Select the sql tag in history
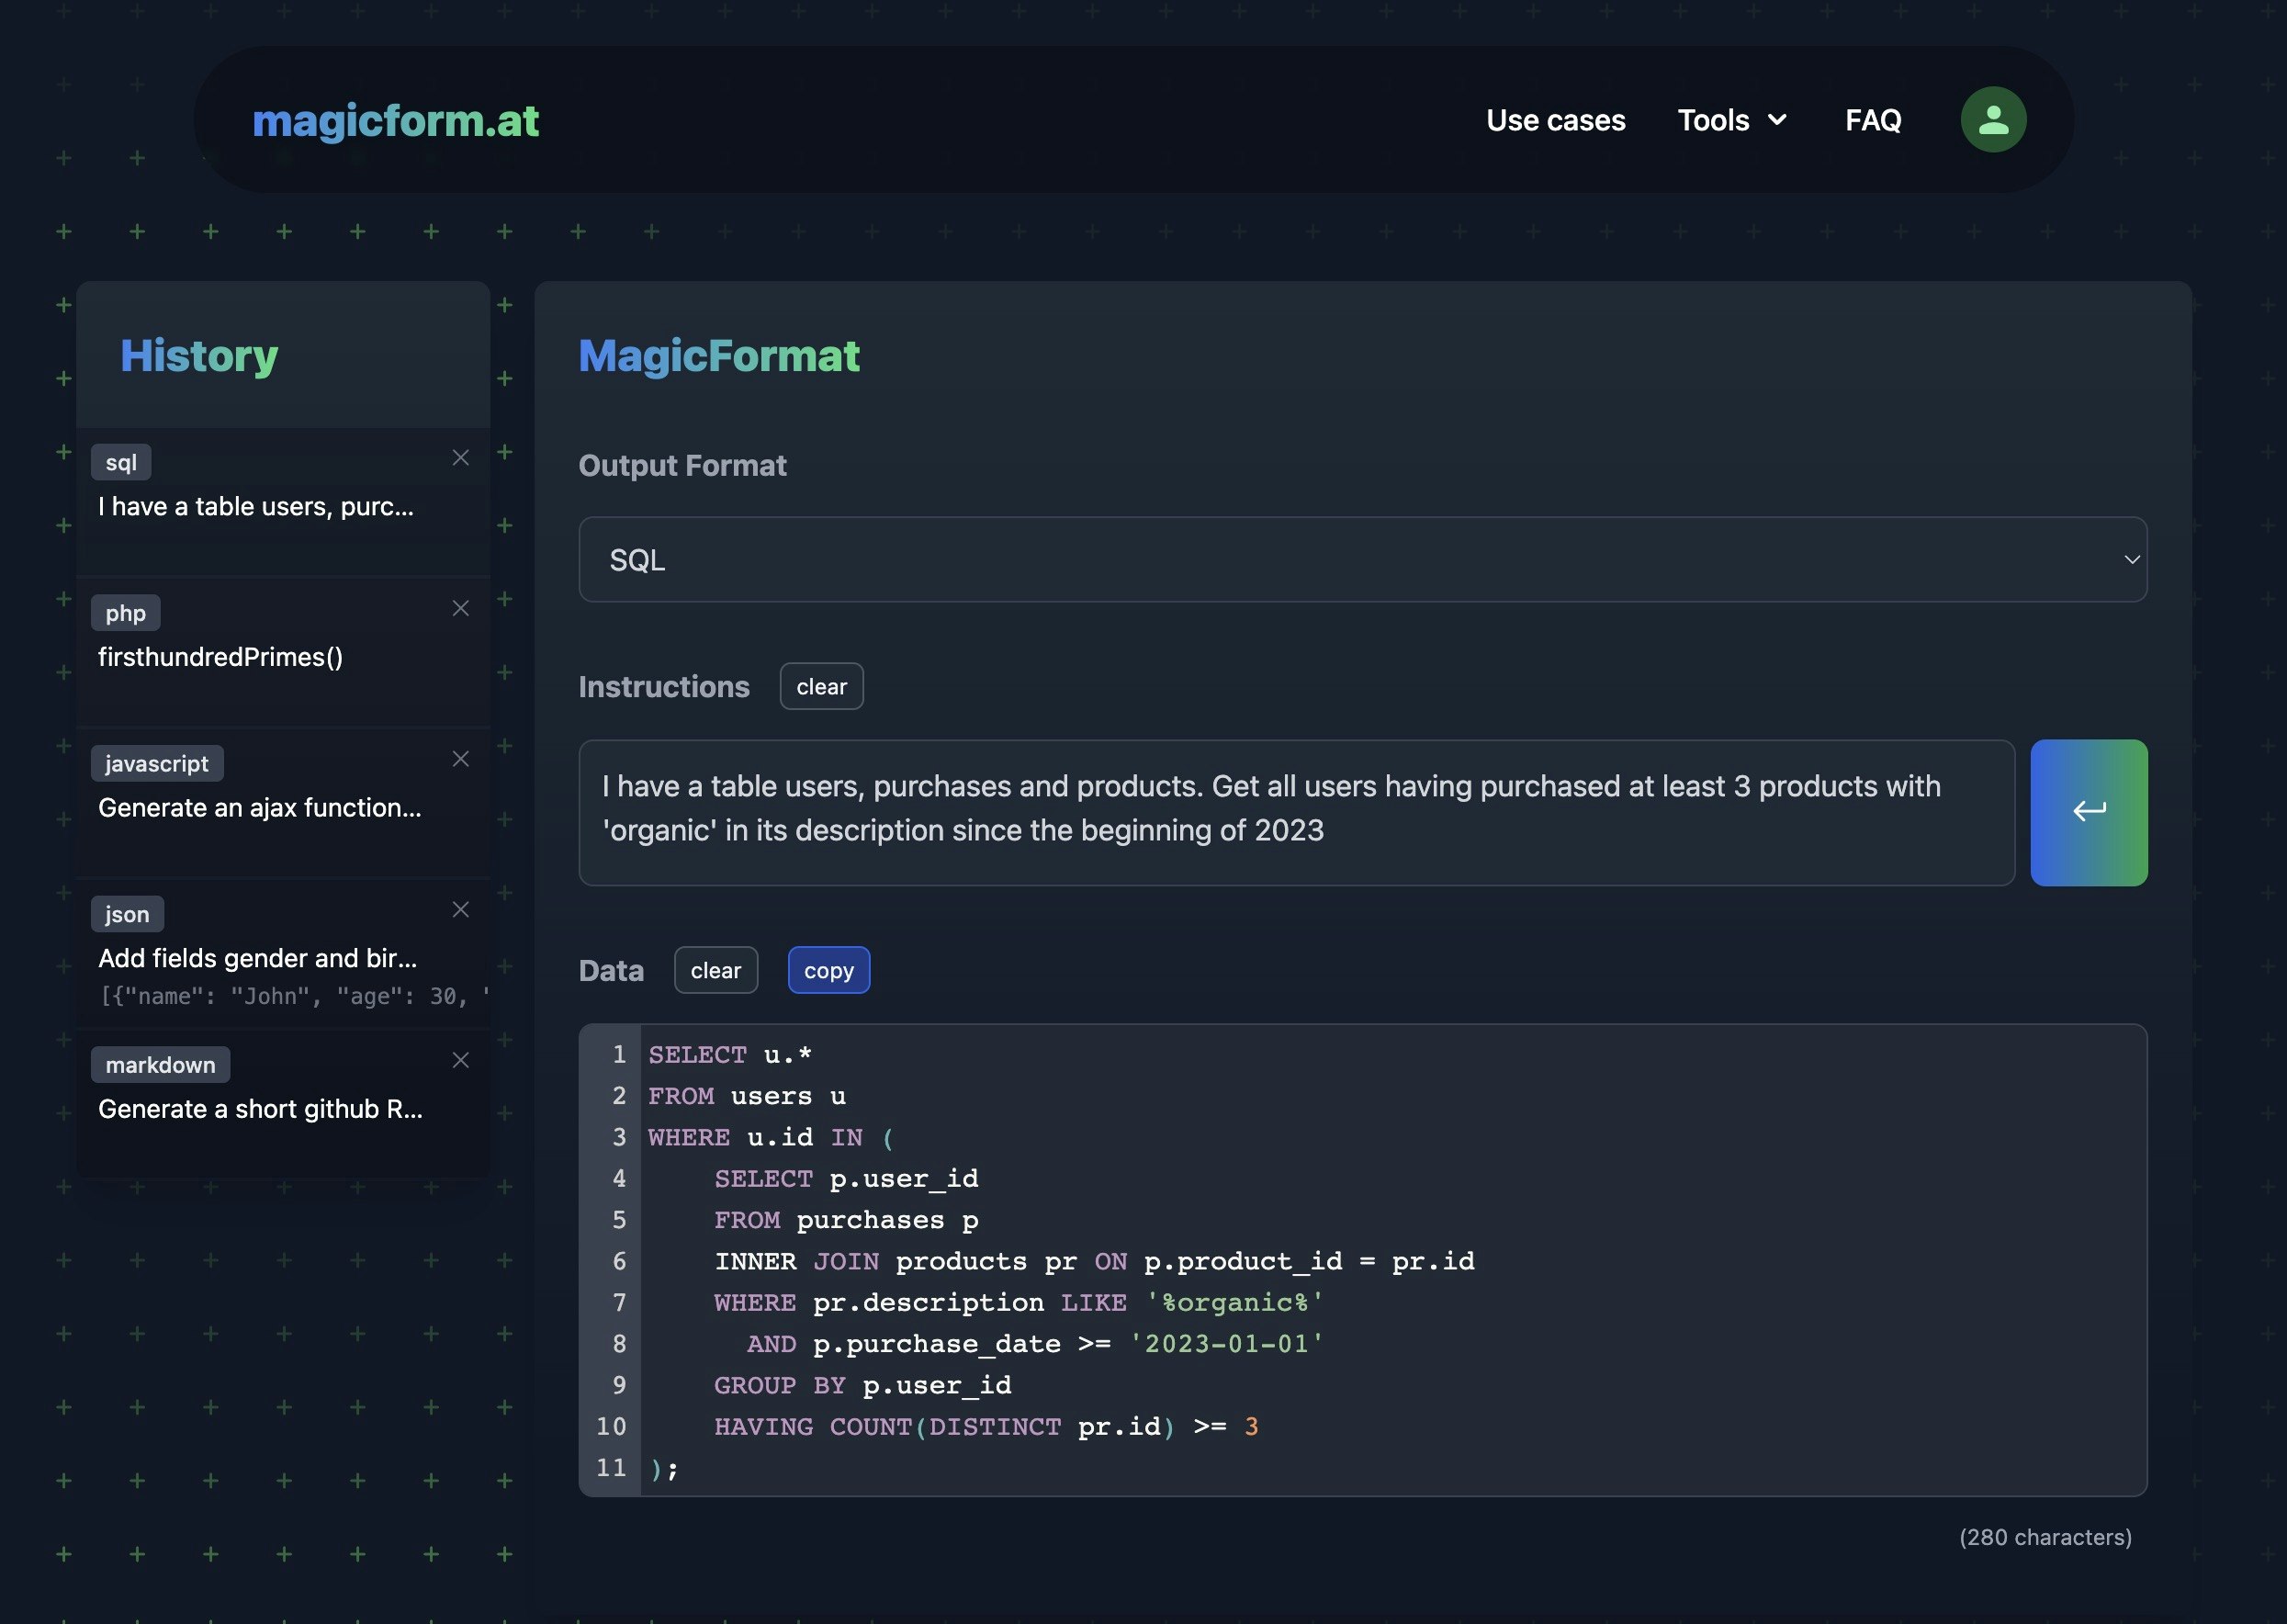 point(121,462)
